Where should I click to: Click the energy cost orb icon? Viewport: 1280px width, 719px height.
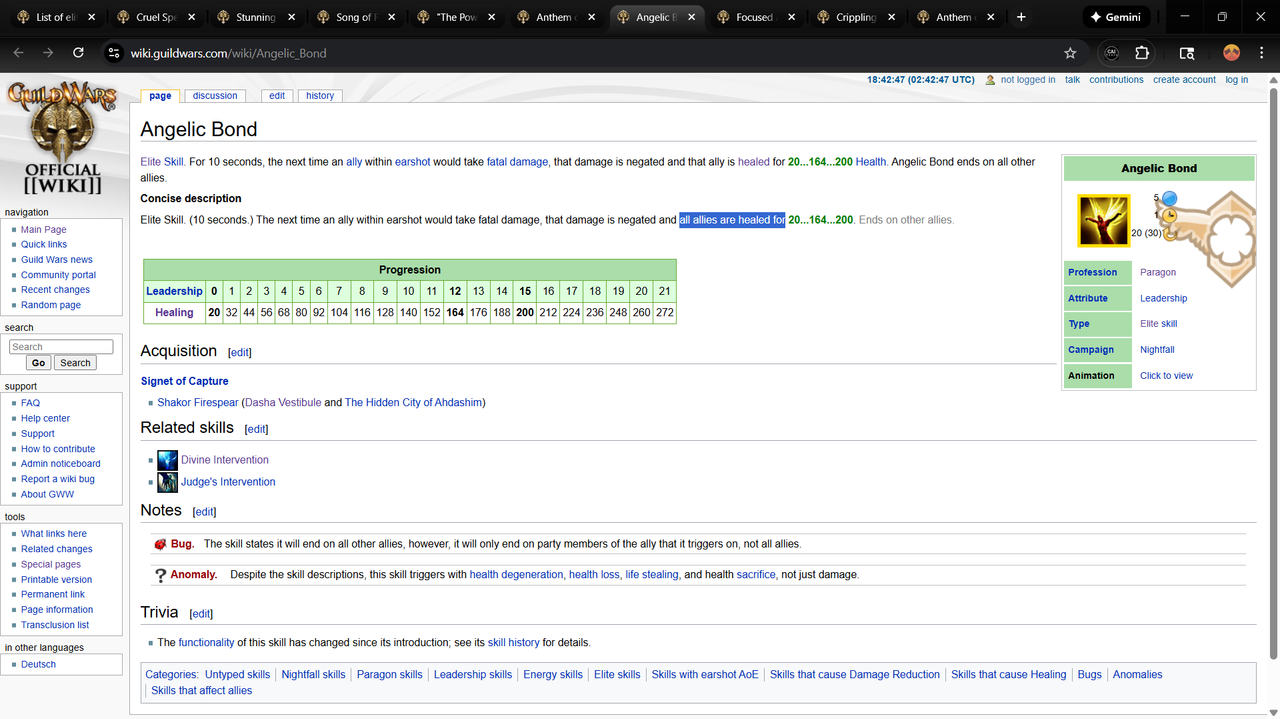tap(1169, 198)
